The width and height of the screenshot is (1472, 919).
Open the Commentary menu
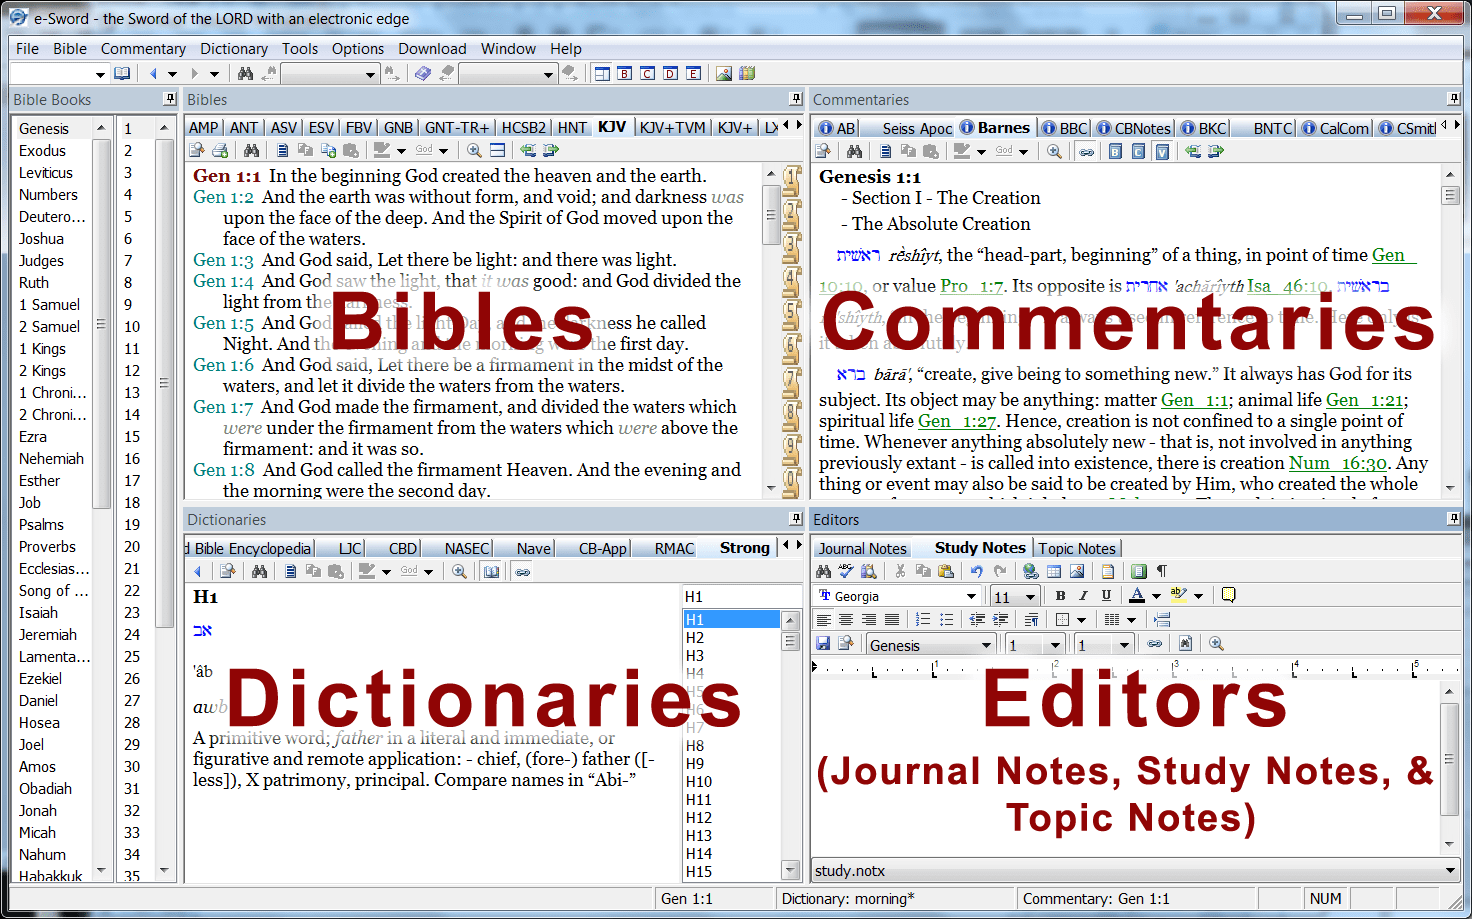point(143,48)
